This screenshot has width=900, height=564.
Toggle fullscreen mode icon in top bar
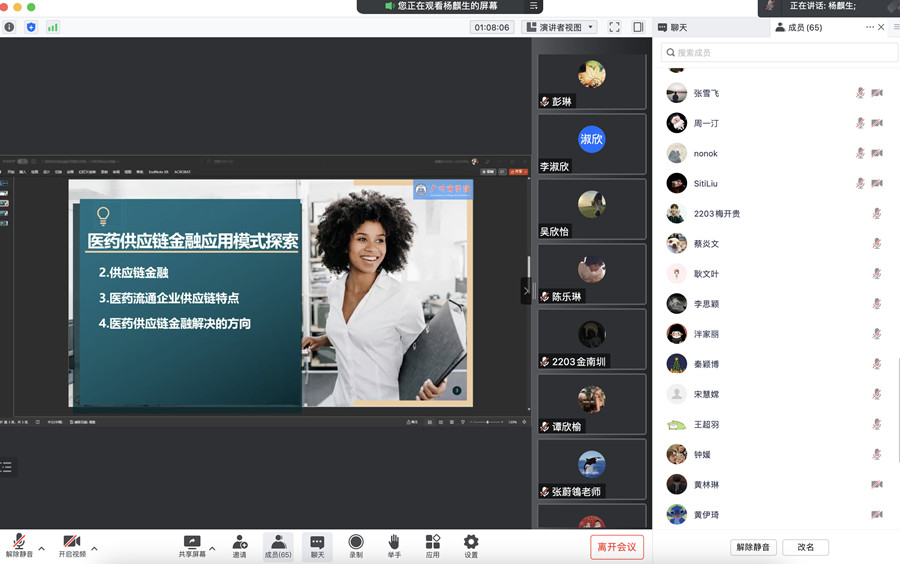click(614, 27)
